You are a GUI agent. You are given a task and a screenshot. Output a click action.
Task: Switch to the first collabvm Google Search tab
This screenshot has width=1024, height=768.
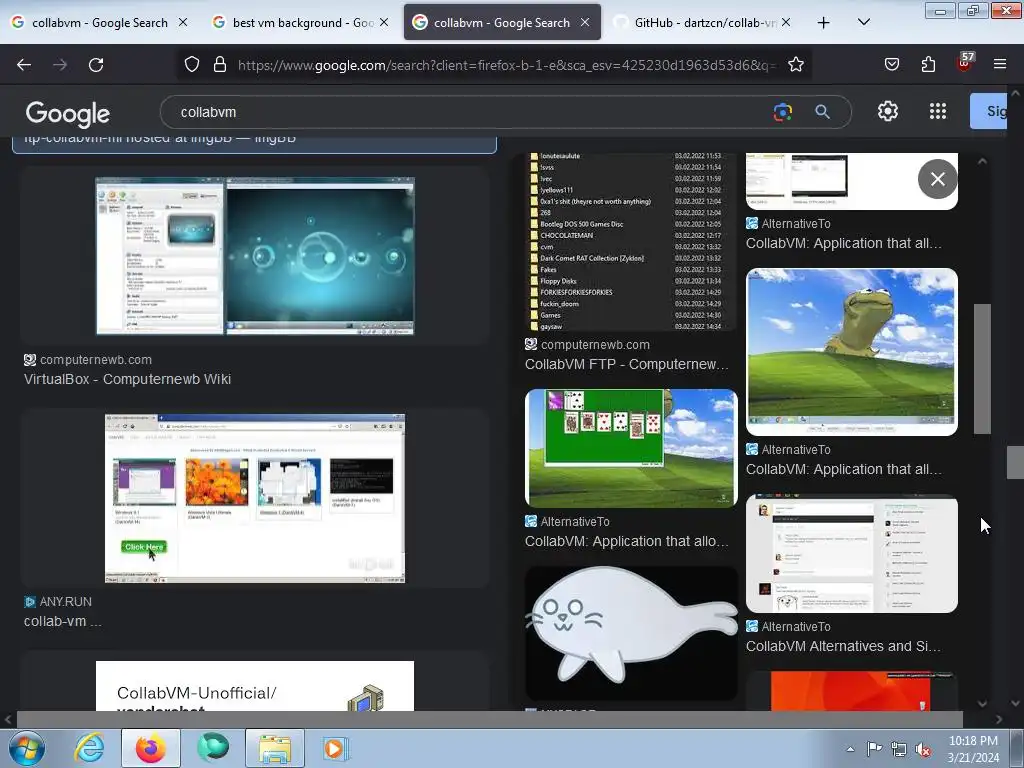(x=100, y=22)
